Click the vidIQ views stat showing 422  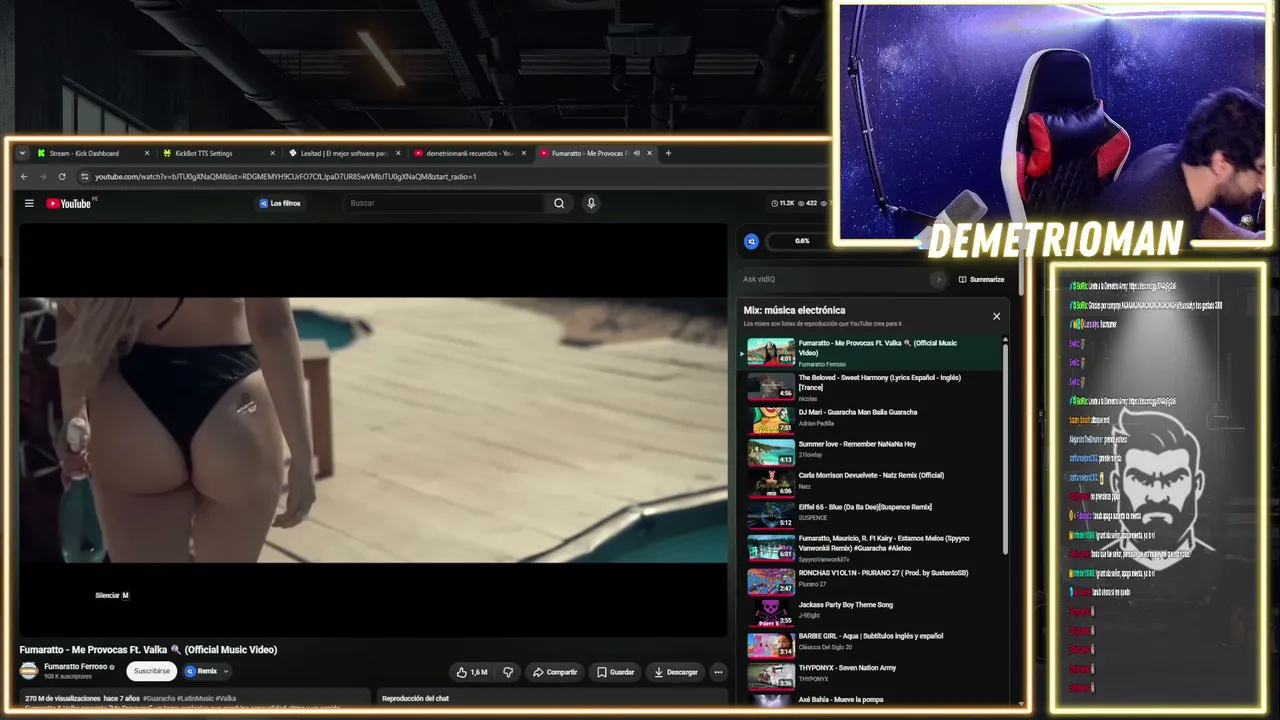tap(807, 203)
